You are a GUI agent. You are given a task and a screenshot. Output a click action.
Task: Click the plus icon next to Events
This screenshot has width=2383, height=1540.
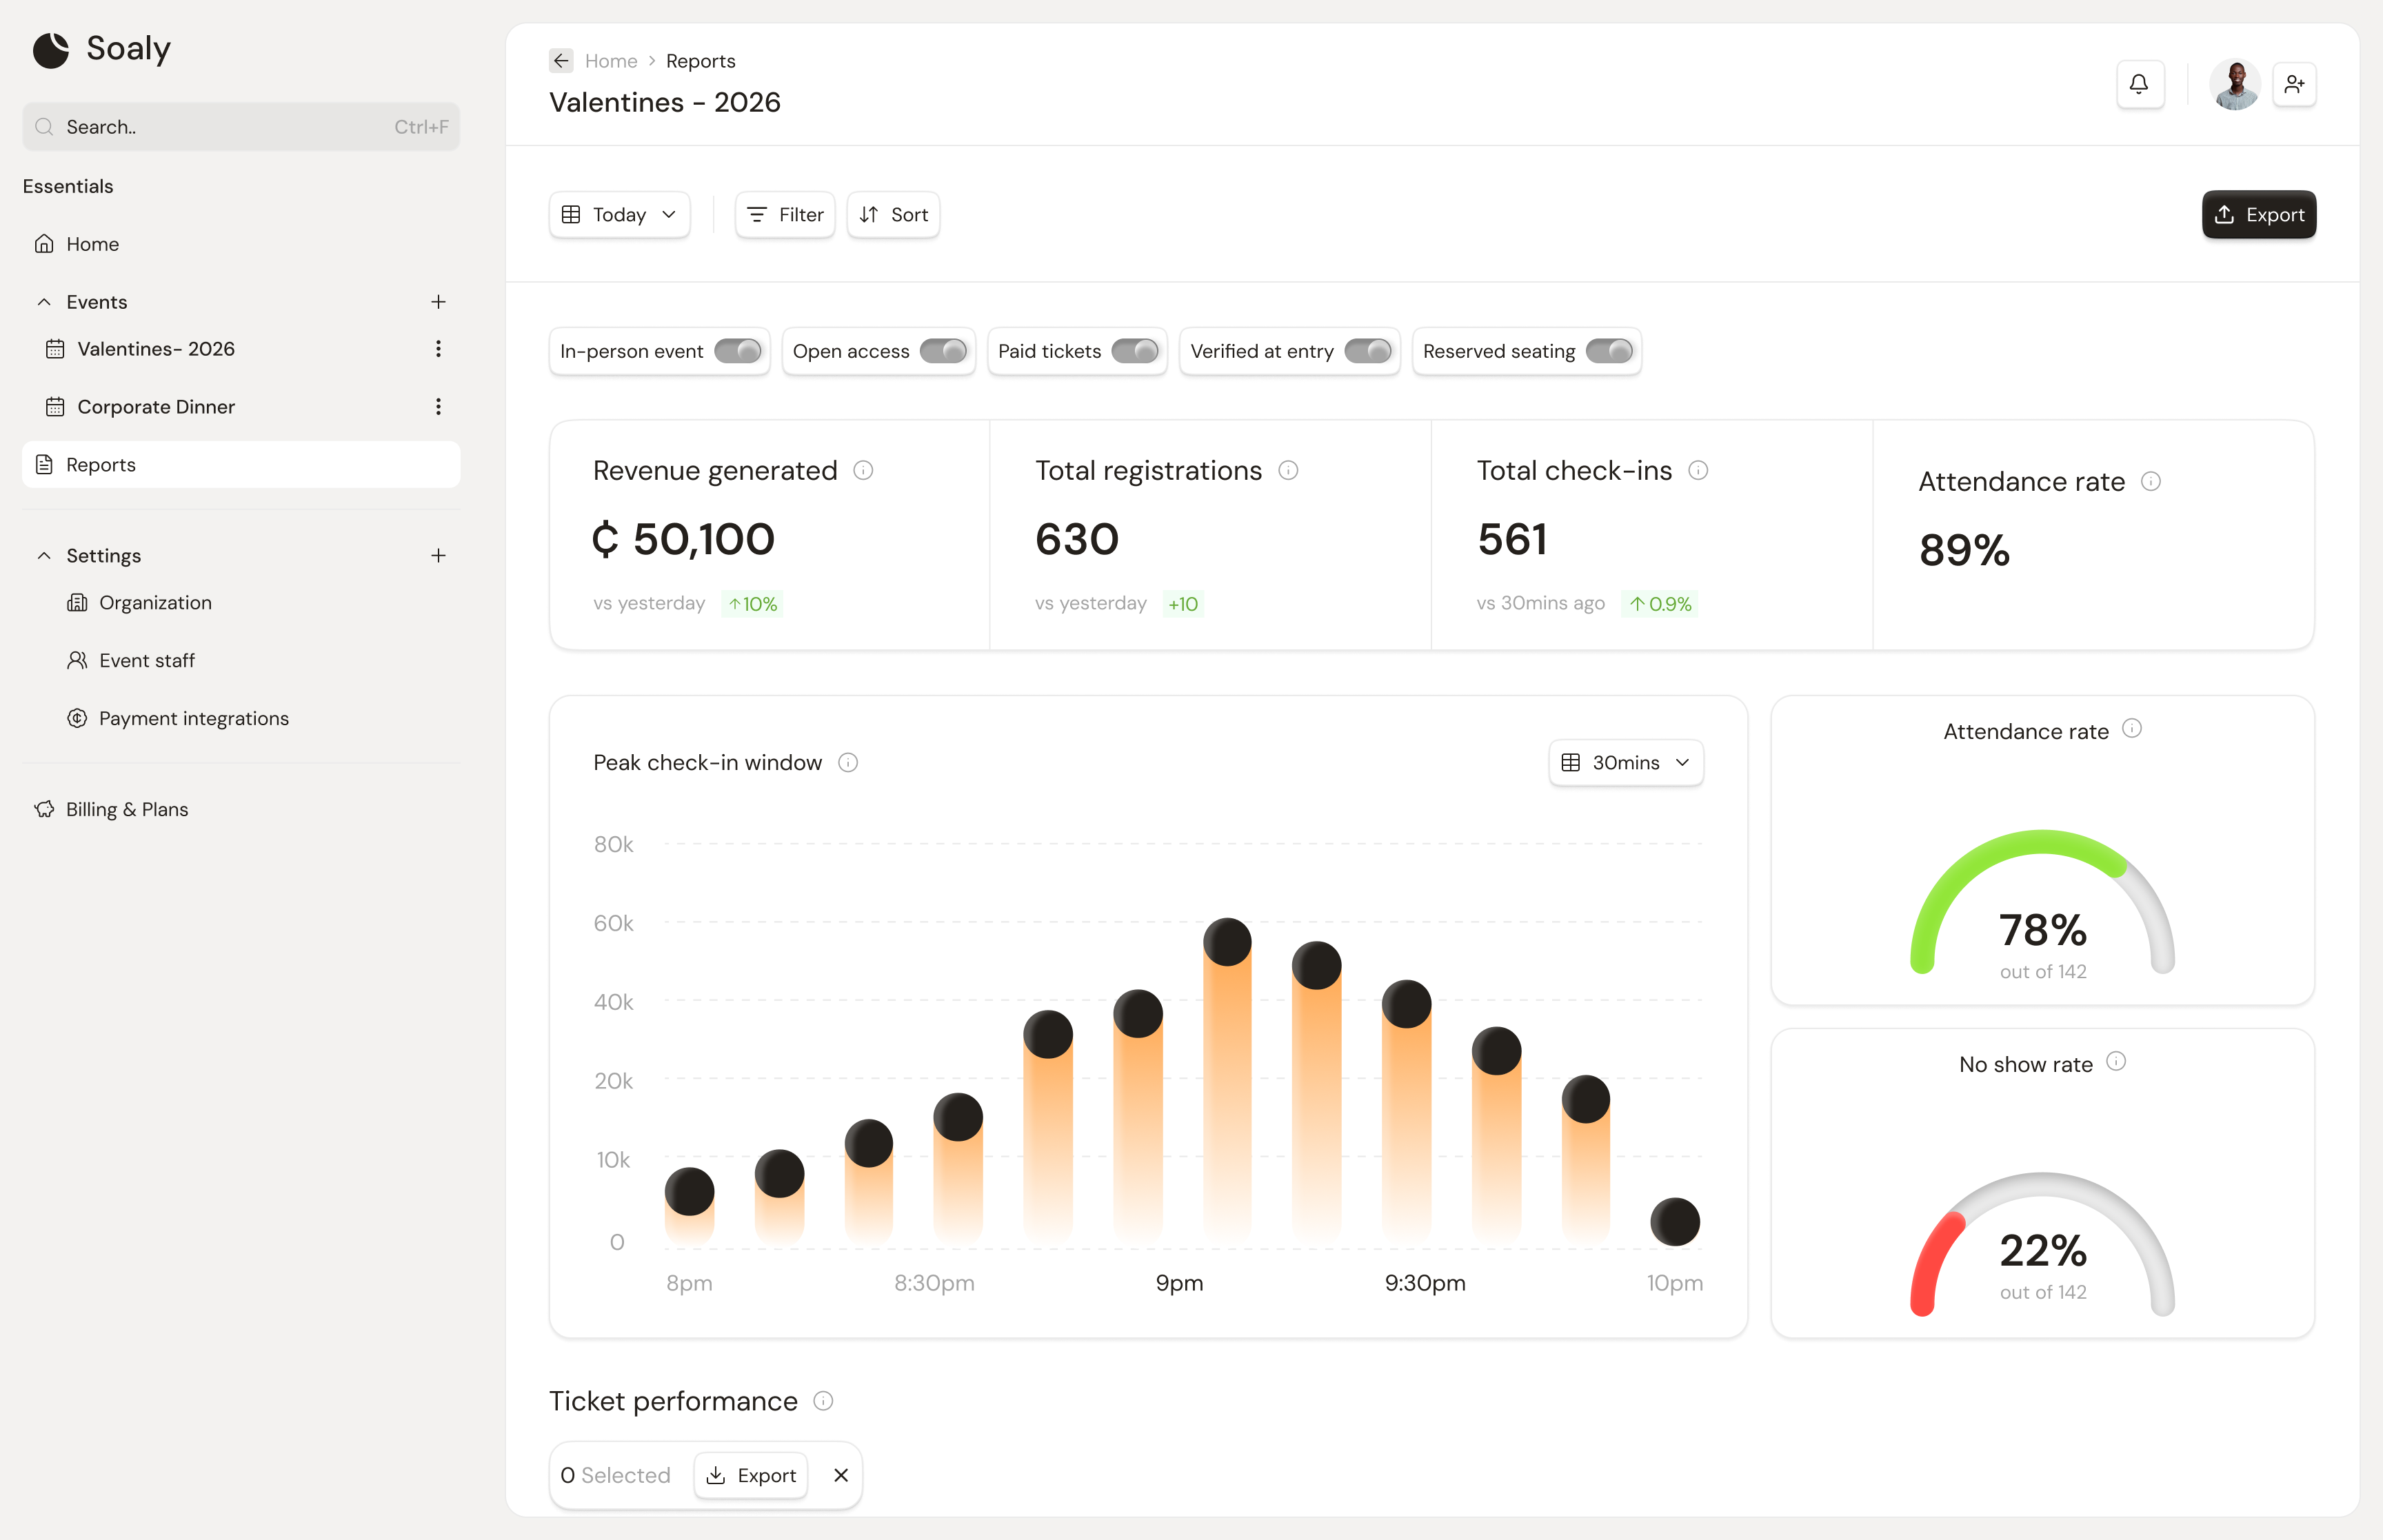438,302
